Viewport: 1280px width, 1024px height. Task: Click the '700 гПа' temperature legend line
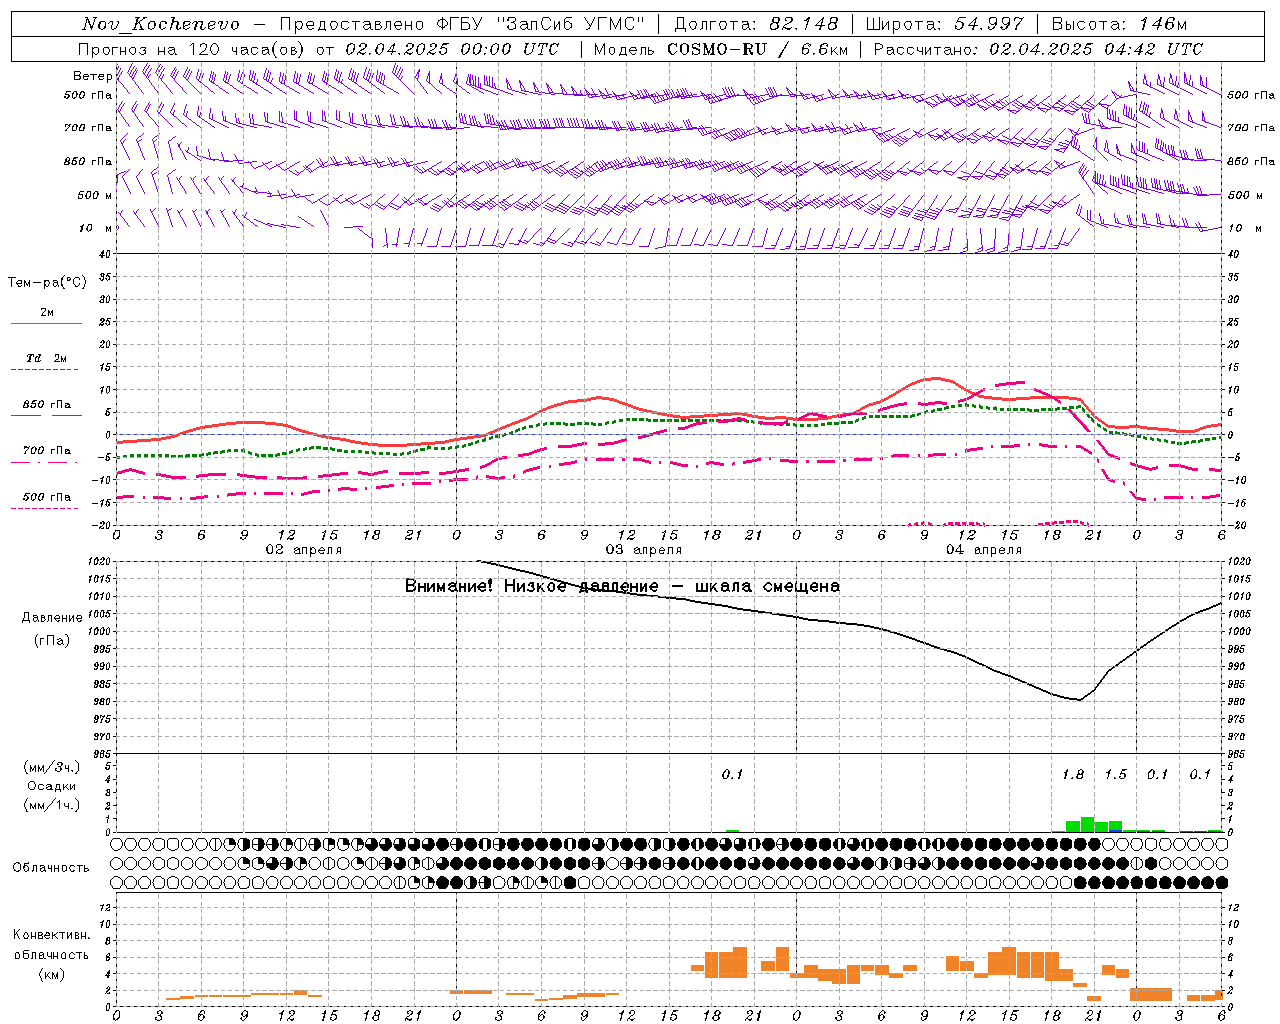[x=46, y=463]
